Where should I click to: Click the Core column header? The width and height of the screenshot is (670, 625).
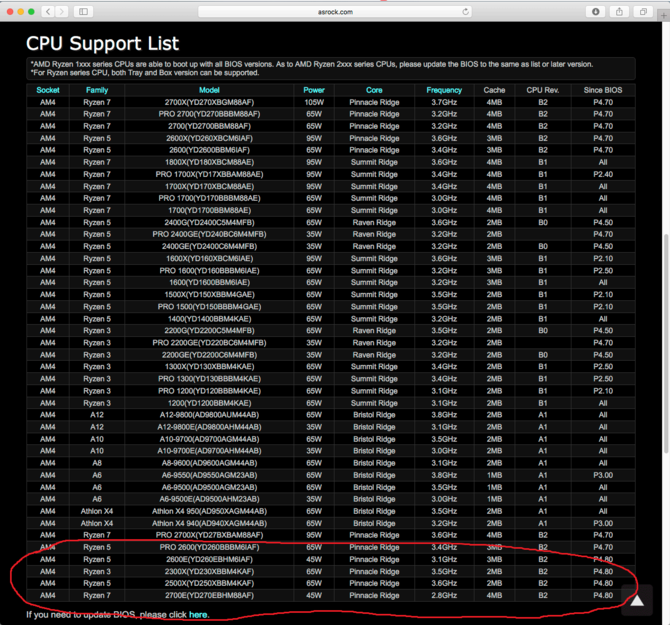(x=374, y=90)
